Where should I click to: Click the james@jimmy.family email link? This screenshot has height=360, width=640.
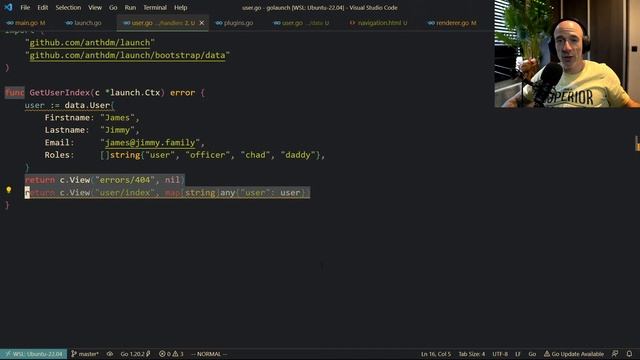(x=150, y=142)
